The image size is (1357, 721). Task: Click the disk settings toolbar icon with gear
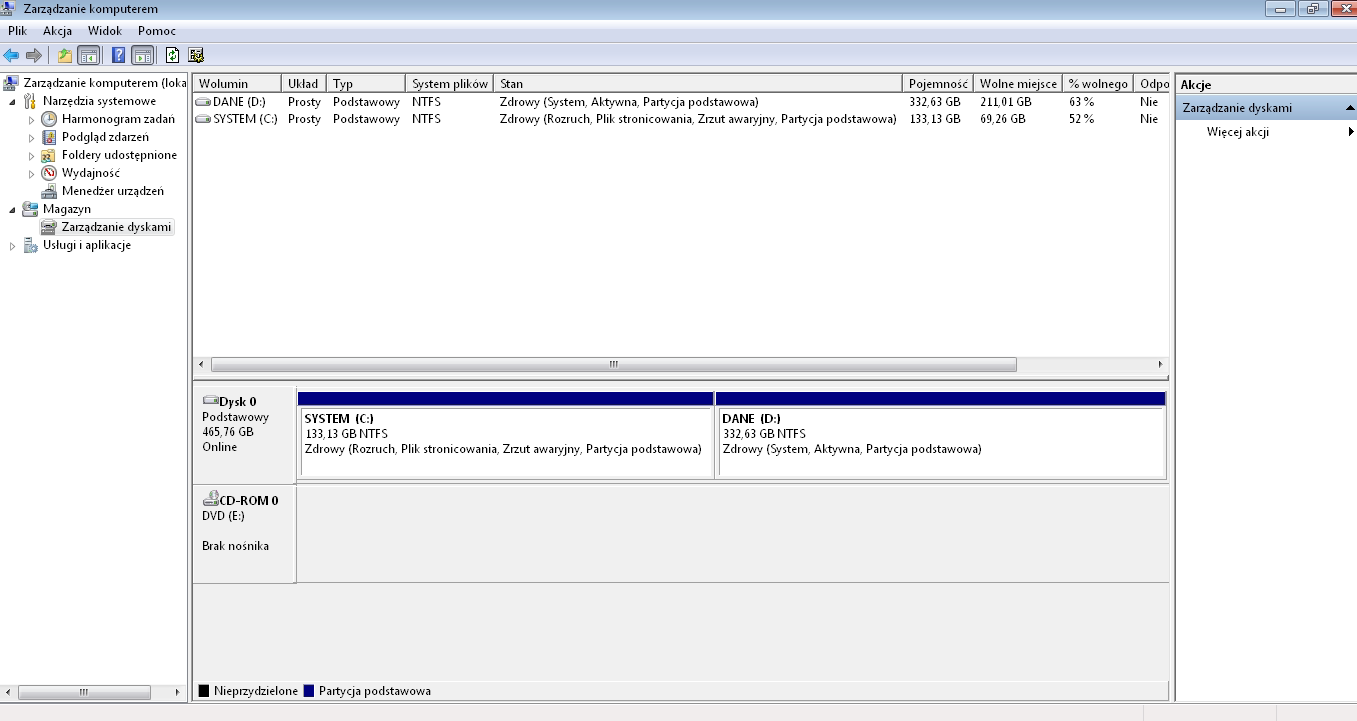click(x=196, y=55)
